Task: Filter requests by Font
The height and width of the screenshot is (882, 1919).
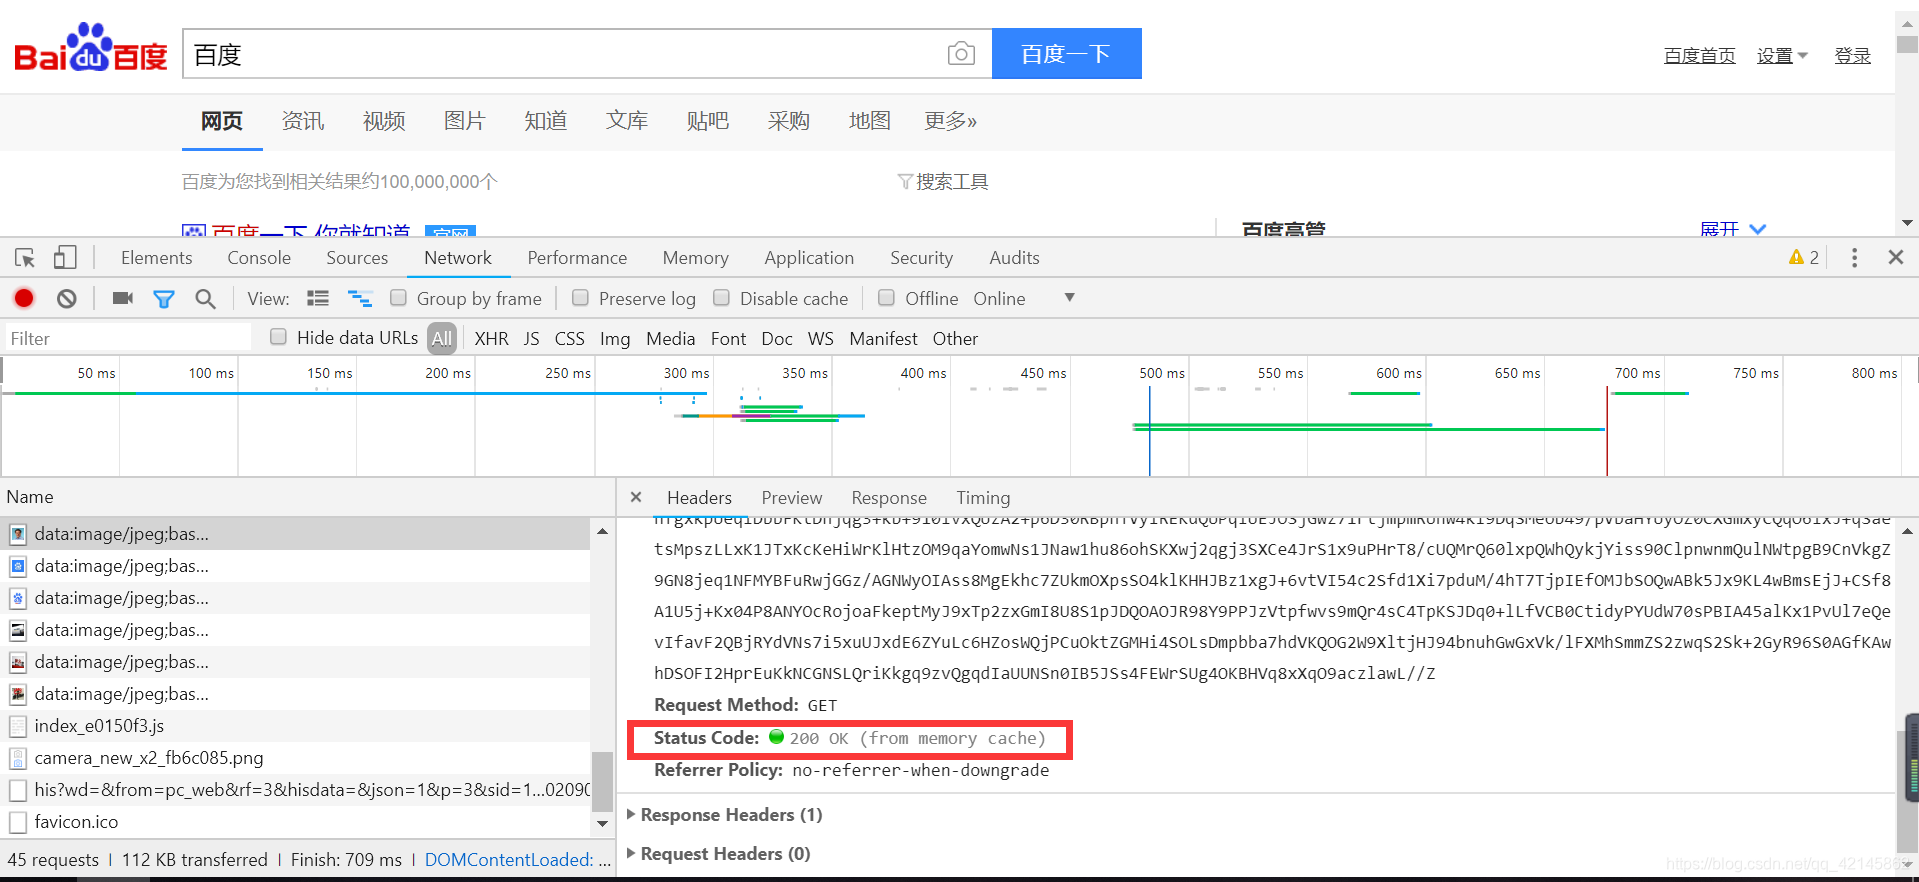Action: pyautogui.click(x=729, y=338)
